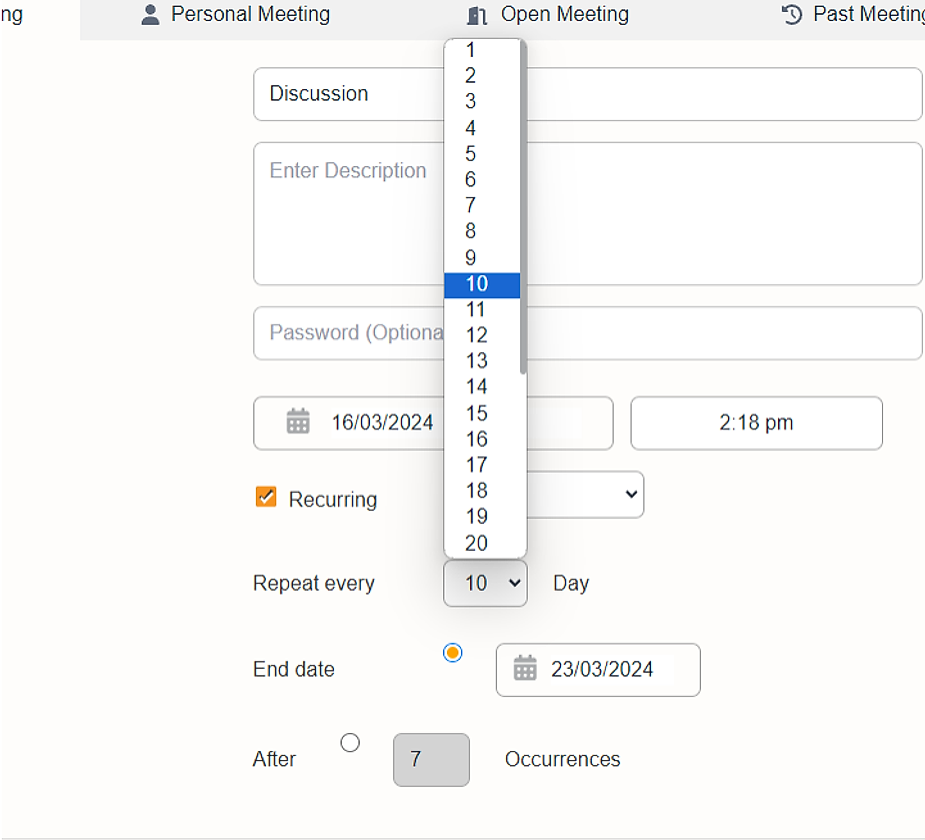Click the Day unit label
Viewport: 925px width, 840px height.
coord(571,583)
